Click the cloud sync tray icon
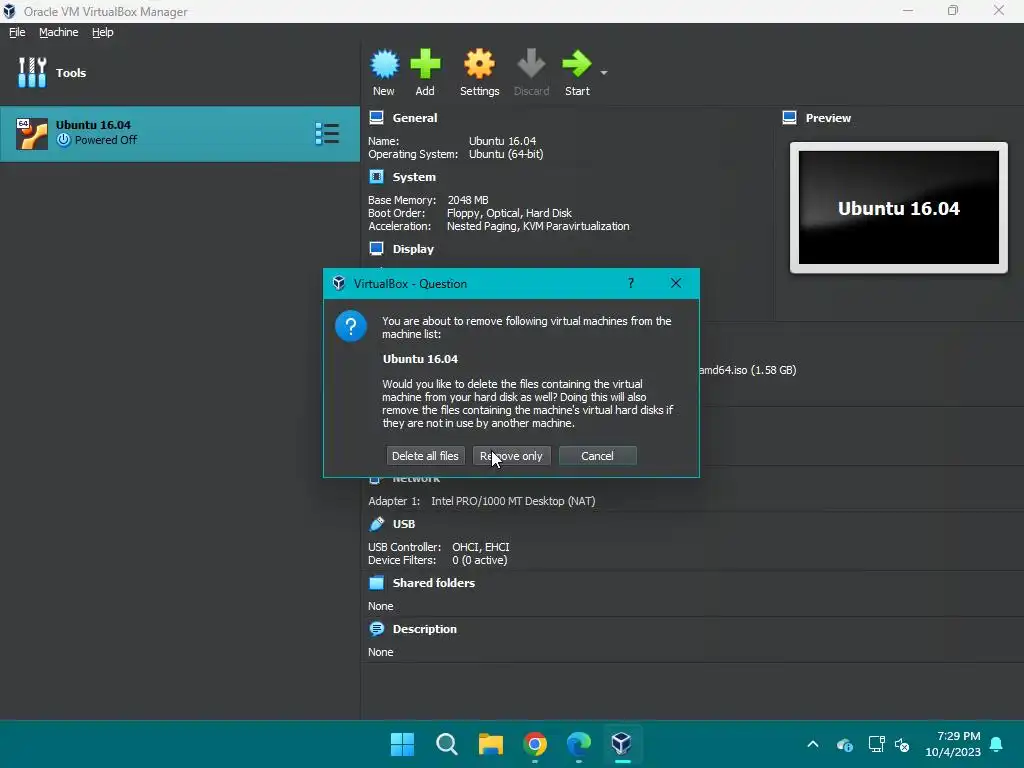Screen dimensions: 1024x768 click(x=844, y=744)
